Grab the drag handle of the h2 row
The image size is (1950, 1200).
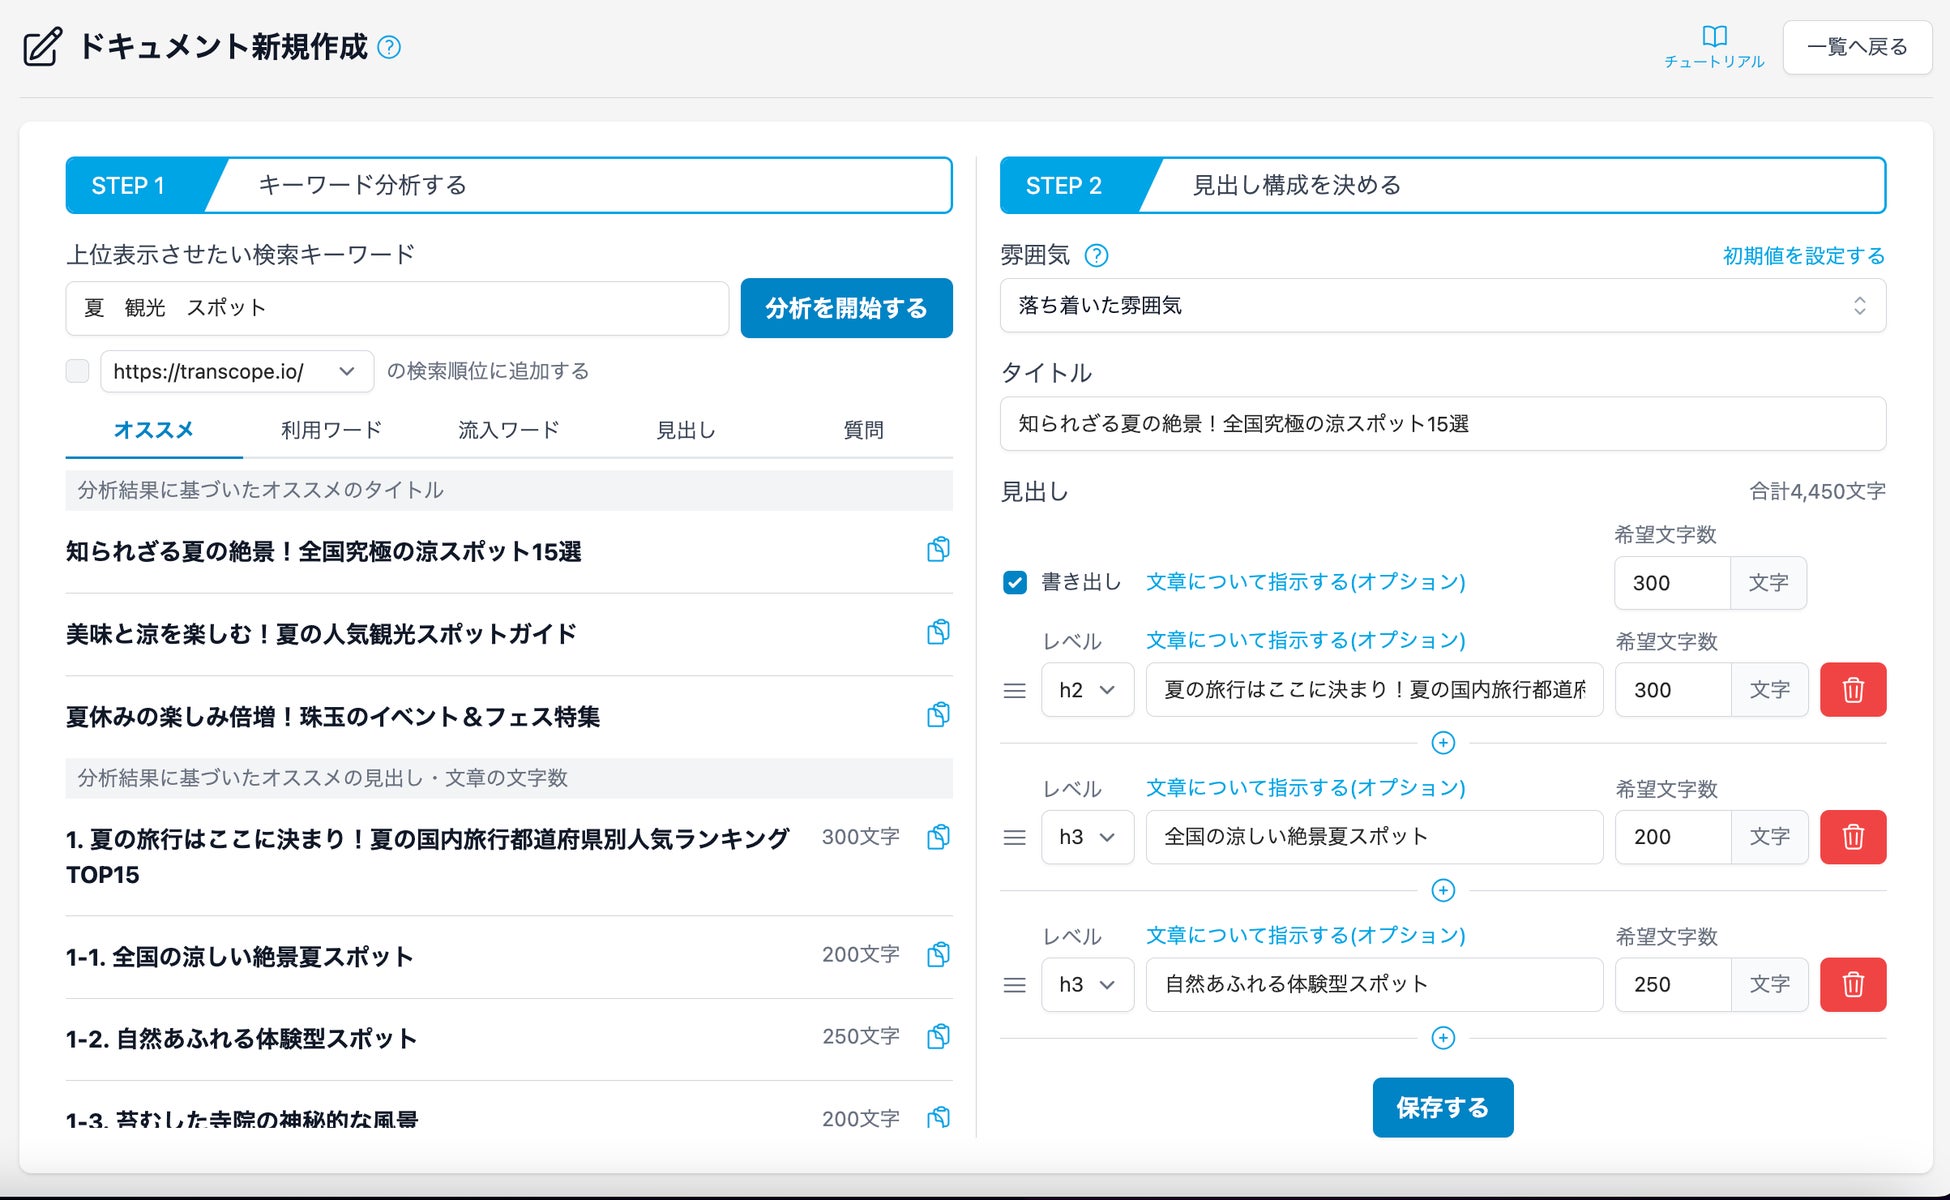[1014, 691]
